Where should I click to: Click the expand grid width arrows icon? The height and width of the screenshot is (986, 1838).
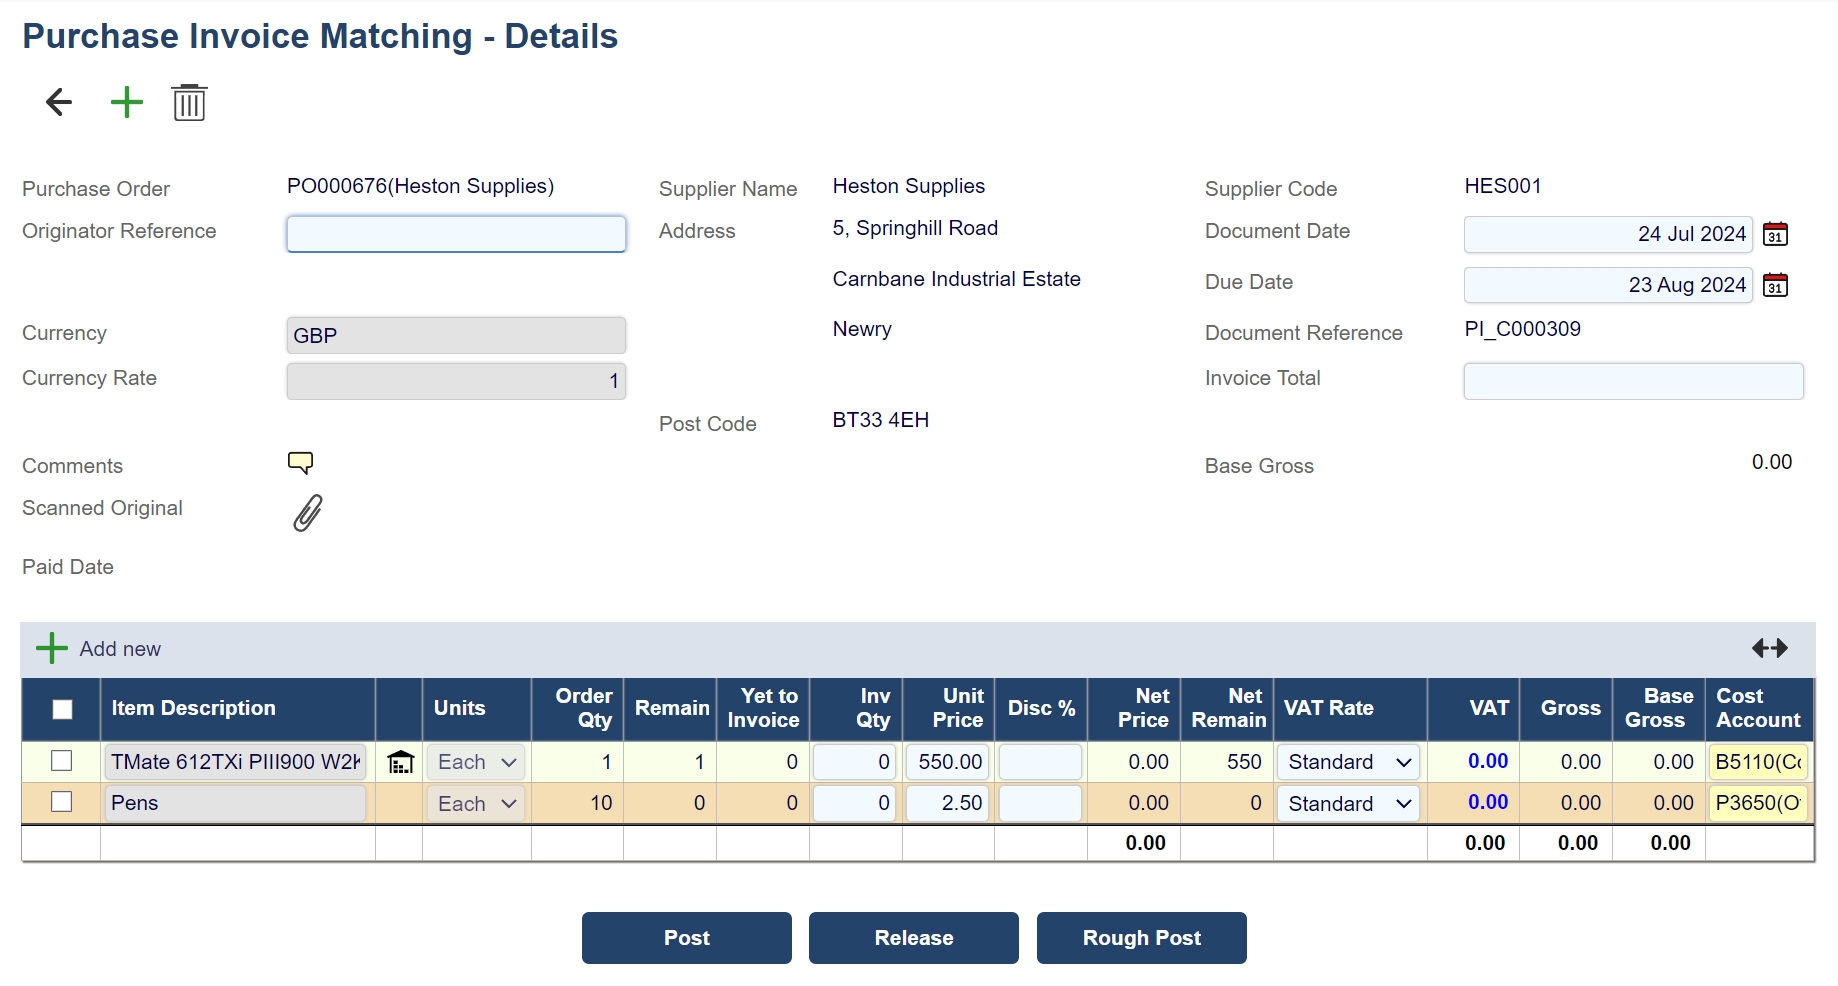click(1769, 648)
